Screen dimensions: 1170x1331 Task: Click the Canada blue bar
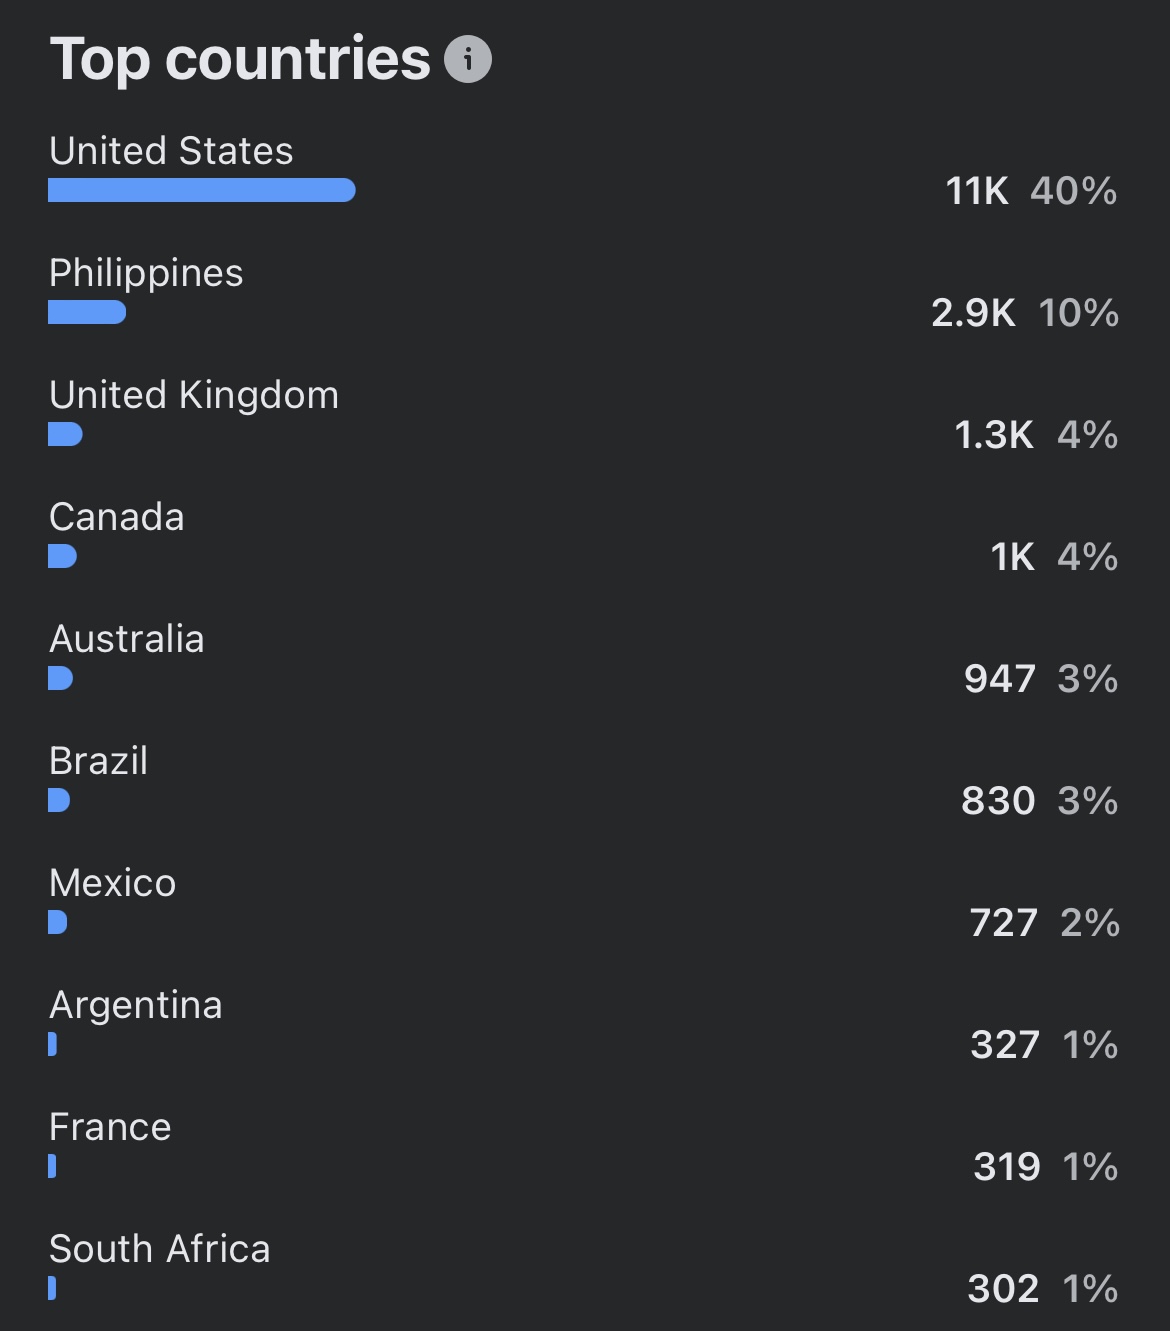[x=62, y=556]
